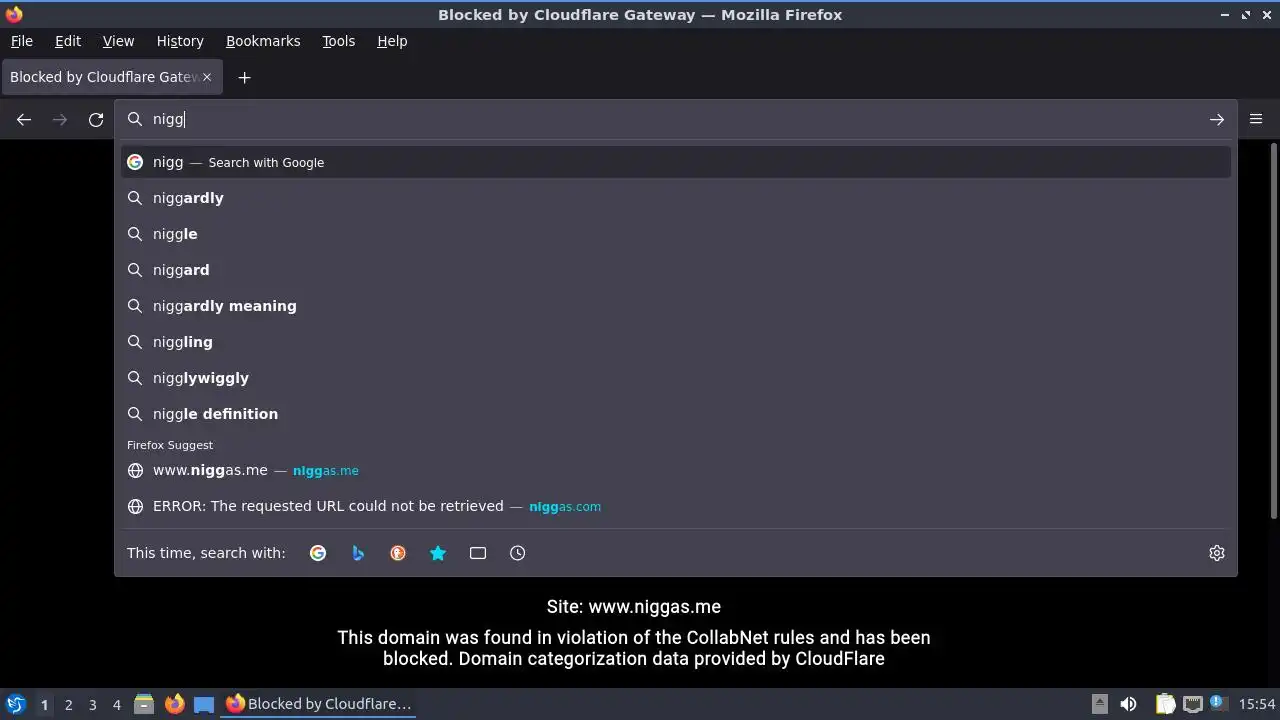Click the notification tray icon with badge
This screenshot has height=720, width=1280.
coord(1218,703)
